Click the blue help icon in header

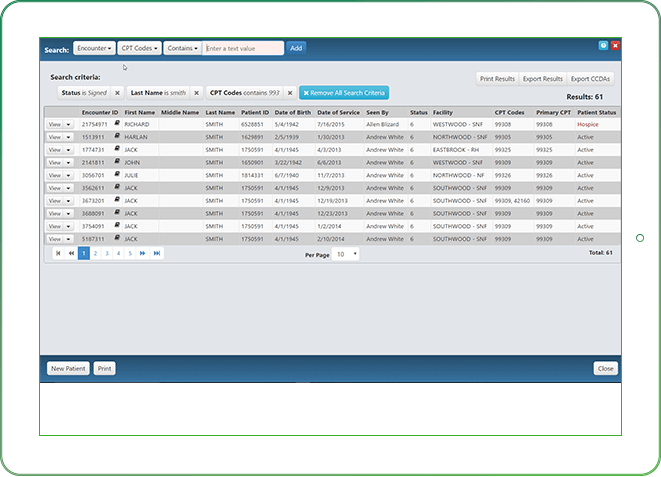pos(603,46)
